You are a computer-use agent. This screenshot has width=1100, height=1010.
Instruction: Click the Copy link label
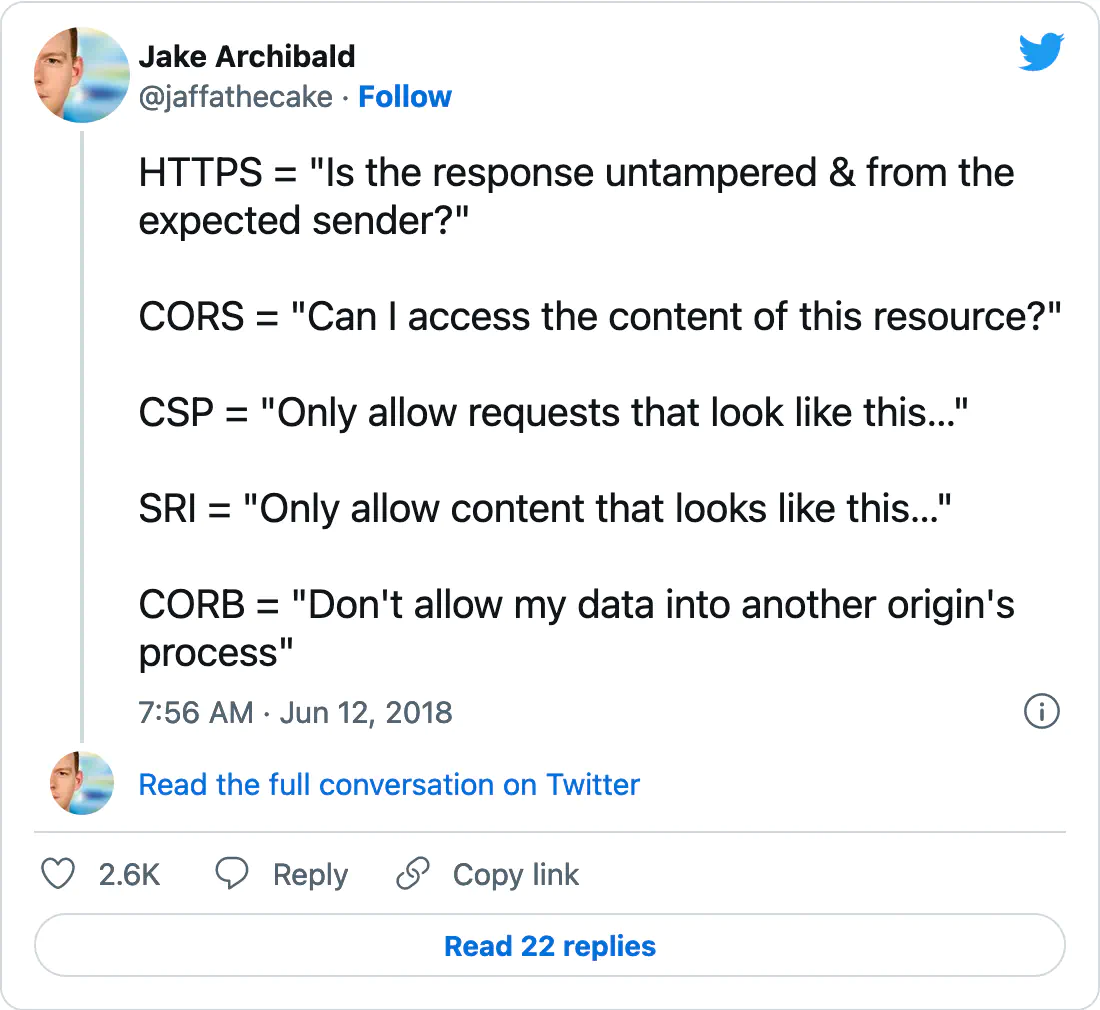516,875
